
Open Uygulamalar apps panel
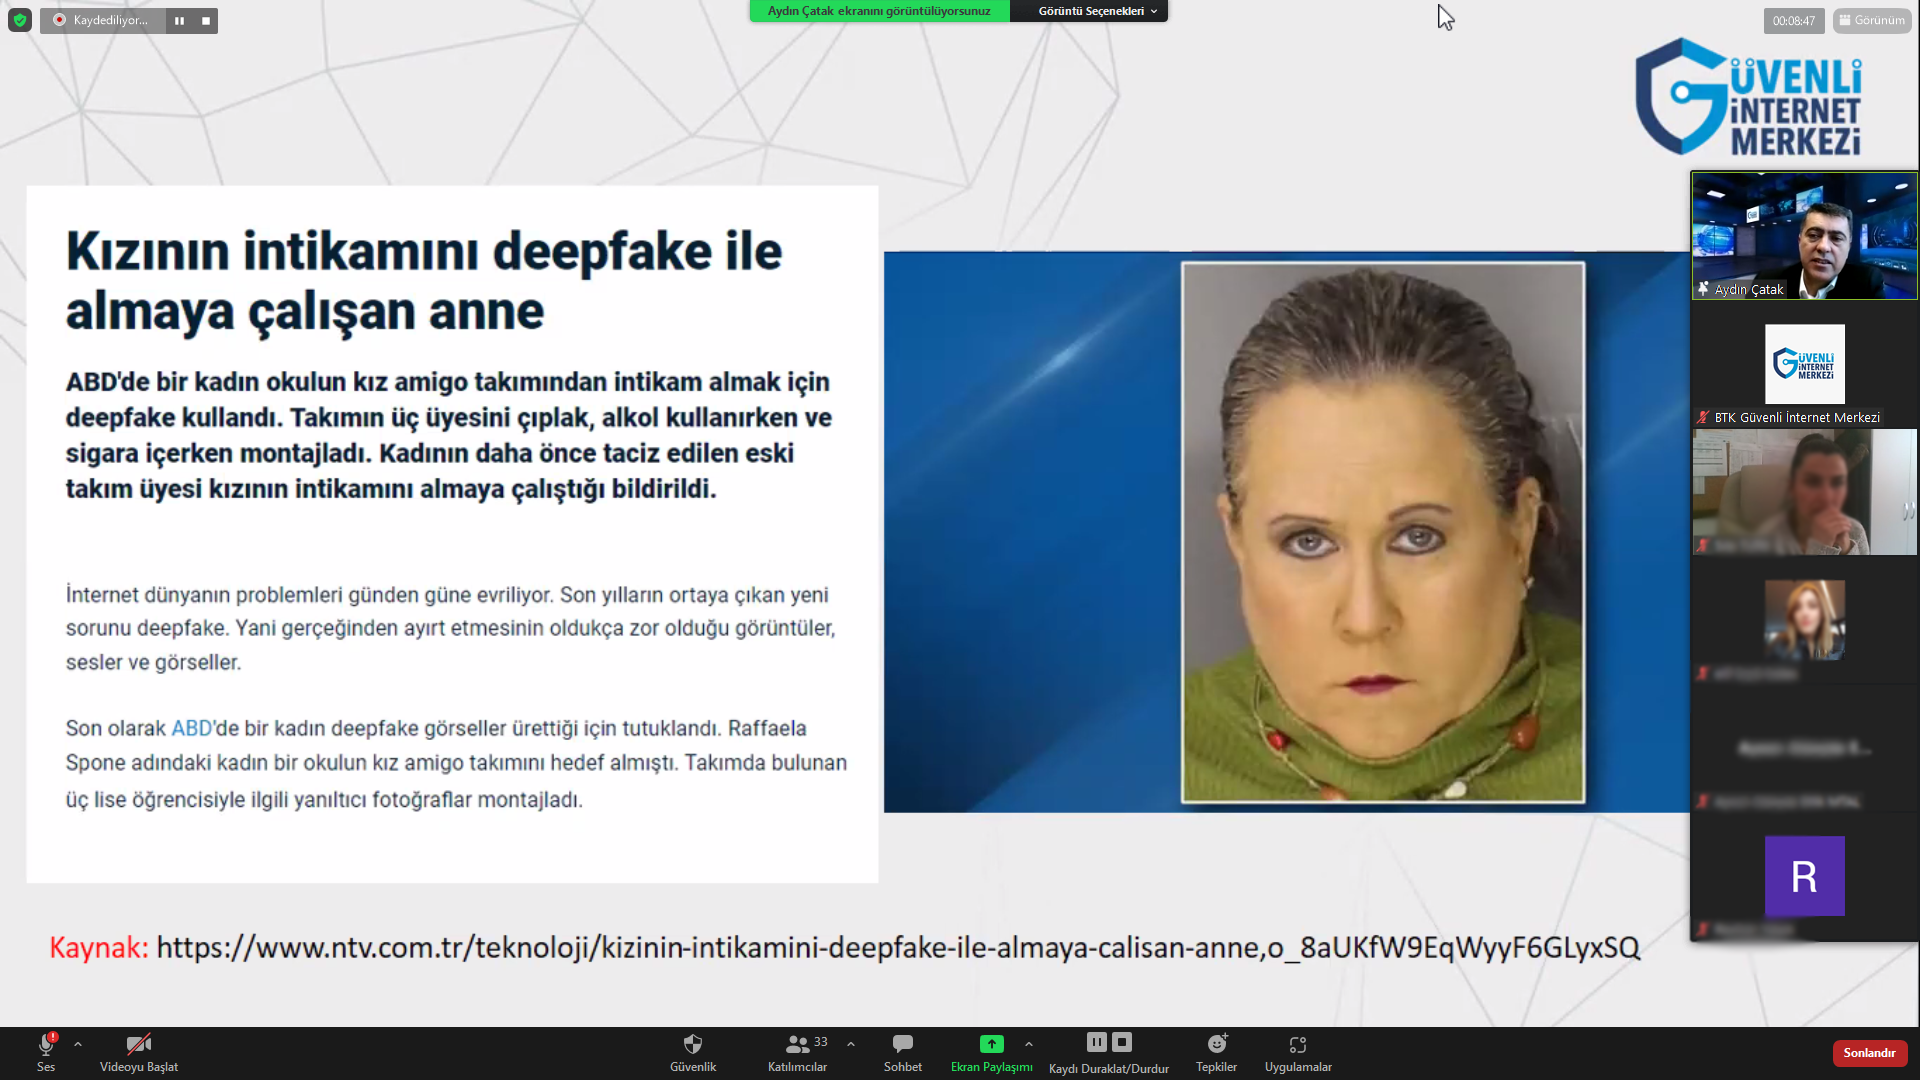pos(1298,1052)
